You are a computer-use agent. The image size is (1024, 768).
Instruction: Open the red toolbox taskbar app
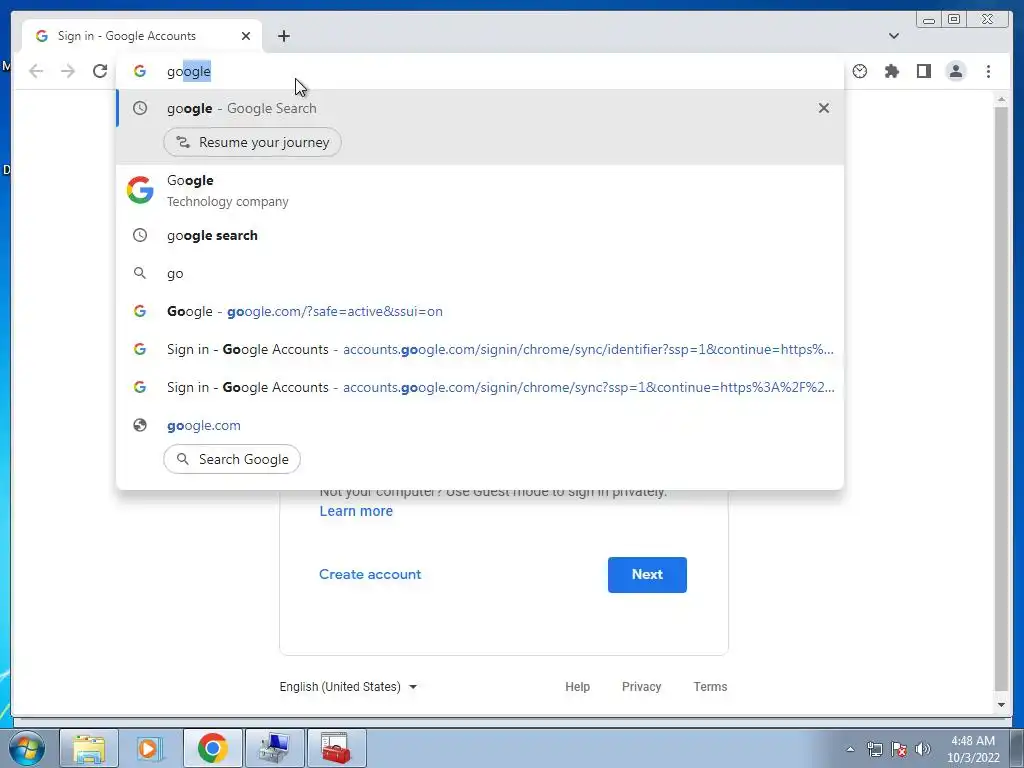[337, 748]
